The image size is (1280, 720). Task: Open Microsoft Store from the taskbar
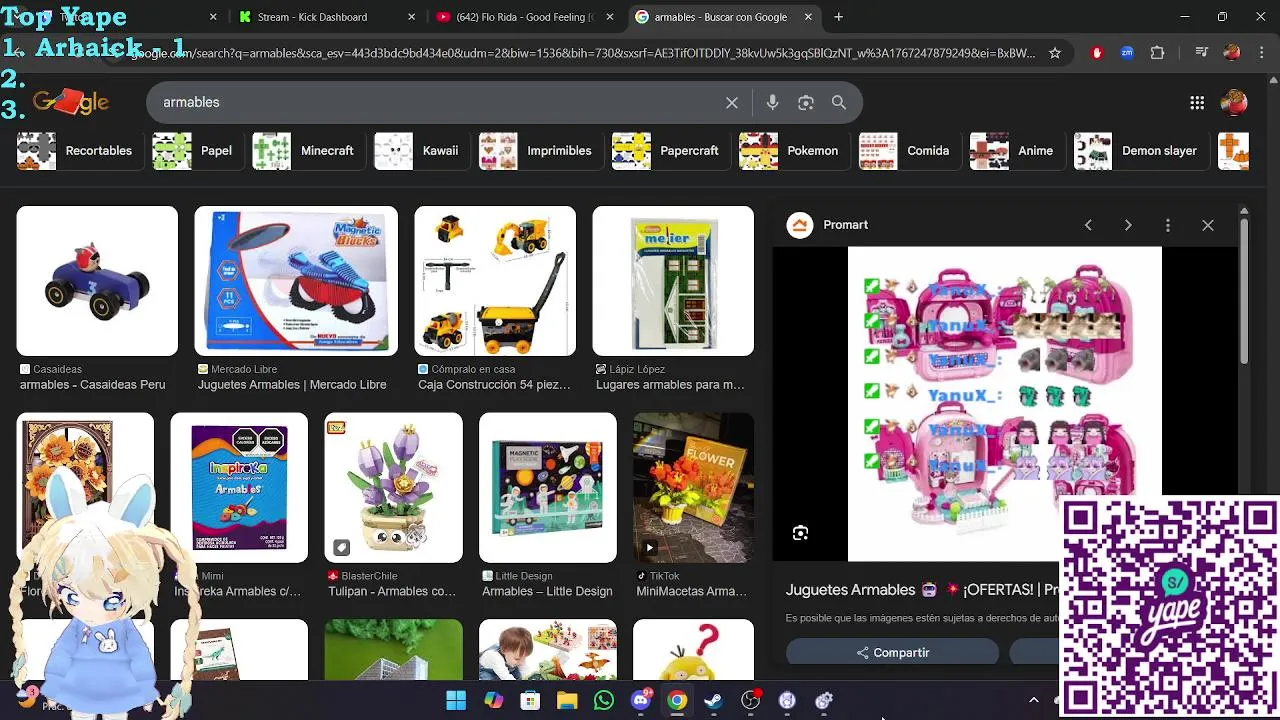click(x=530, y=700)
